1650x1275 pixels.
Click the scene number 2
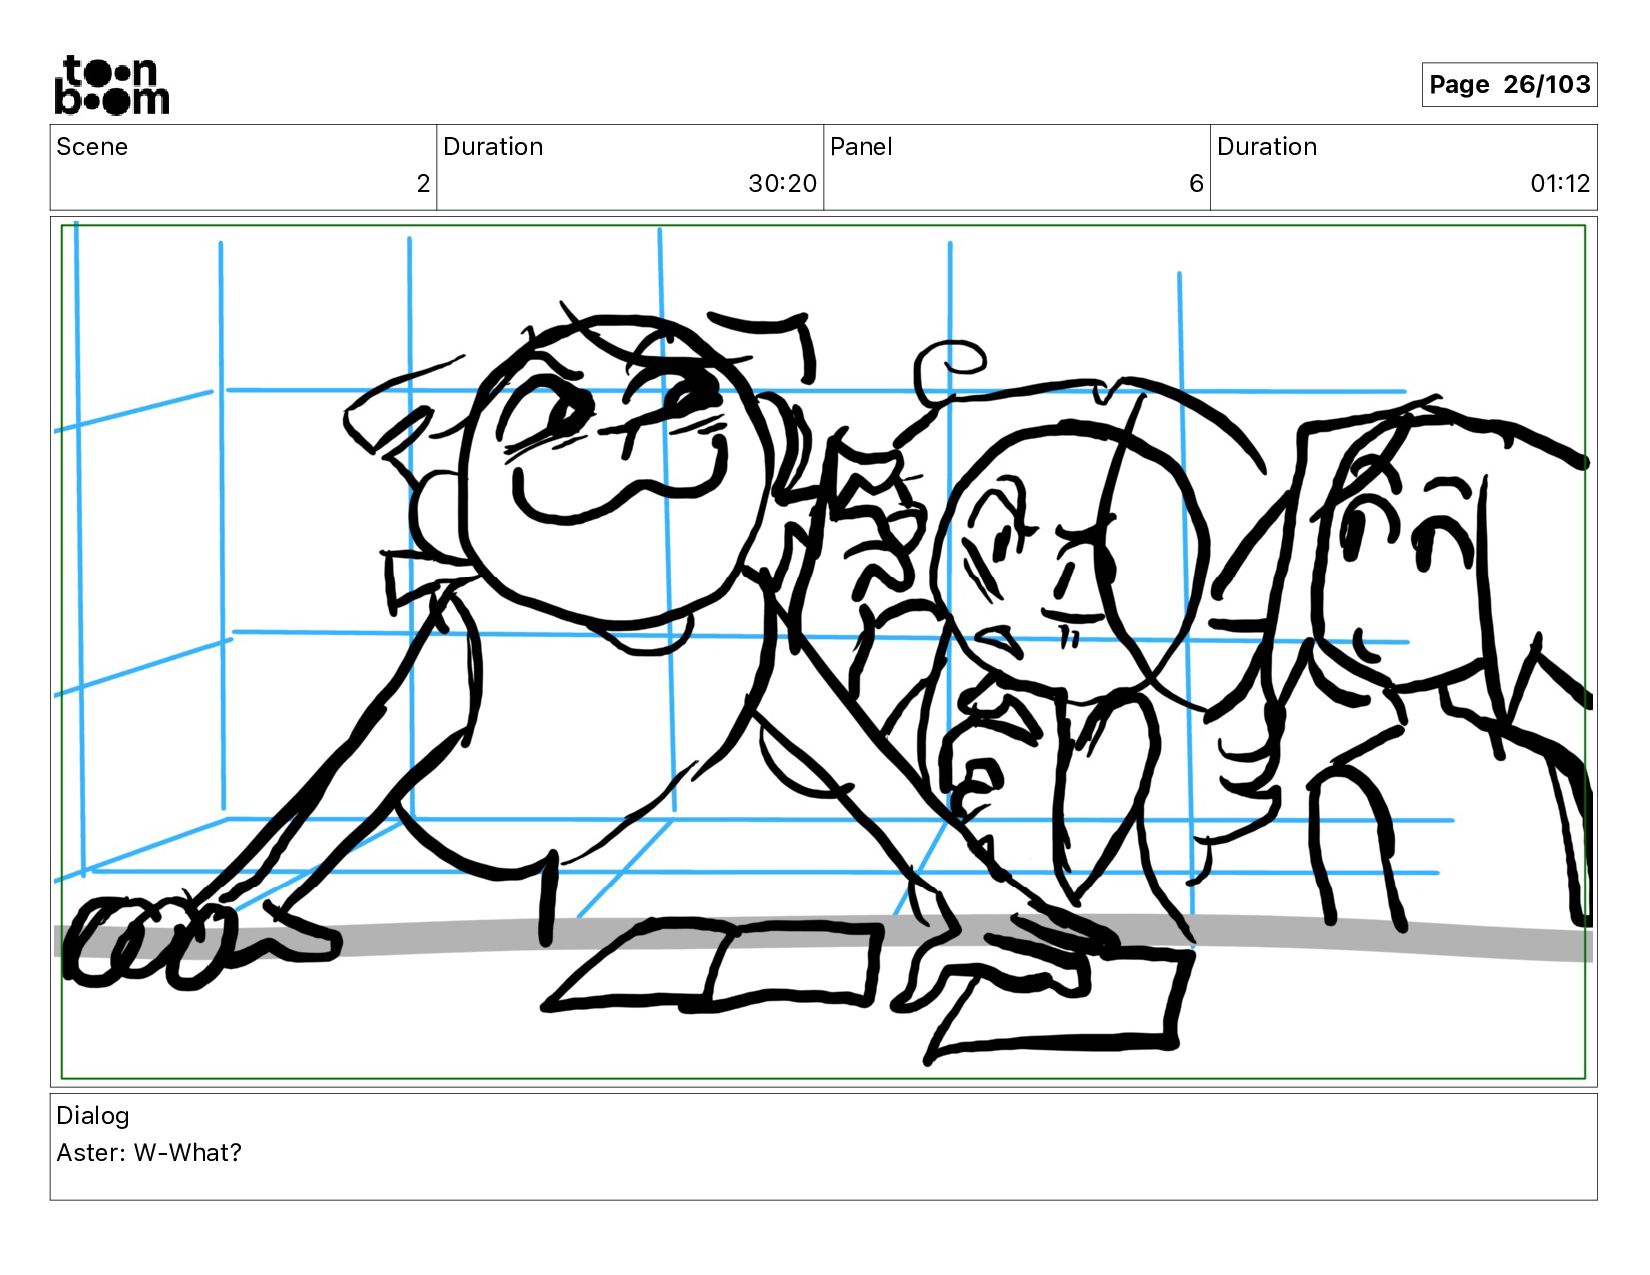(x=423, y=184)
